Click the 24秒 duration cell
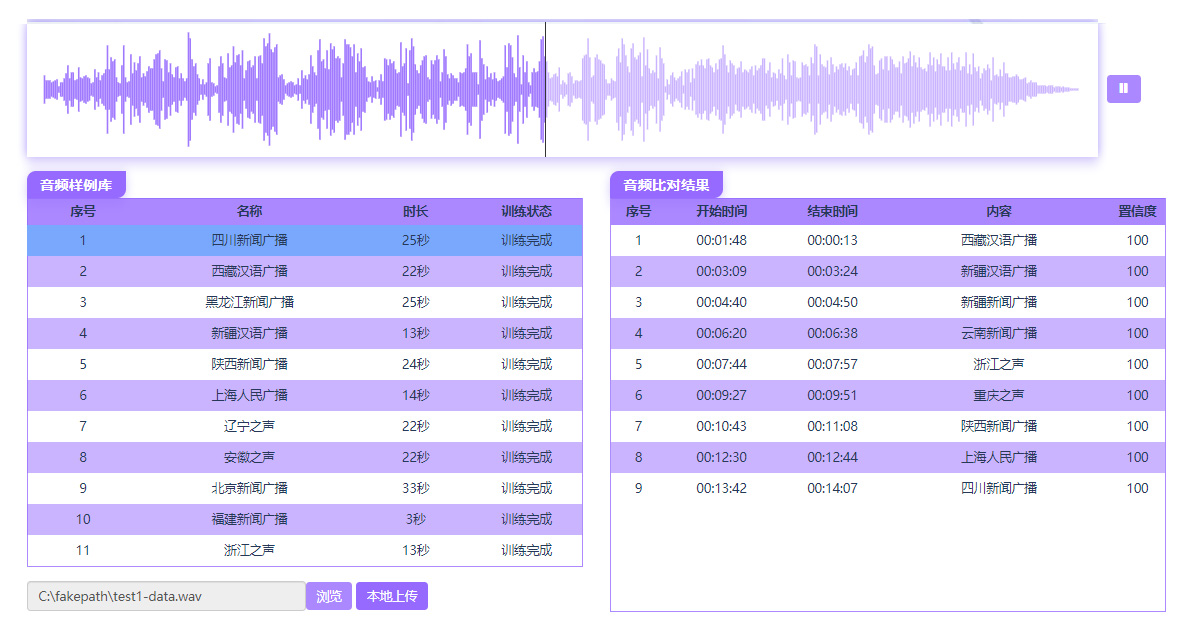1189x630 pixels. [x=416, y=365]
